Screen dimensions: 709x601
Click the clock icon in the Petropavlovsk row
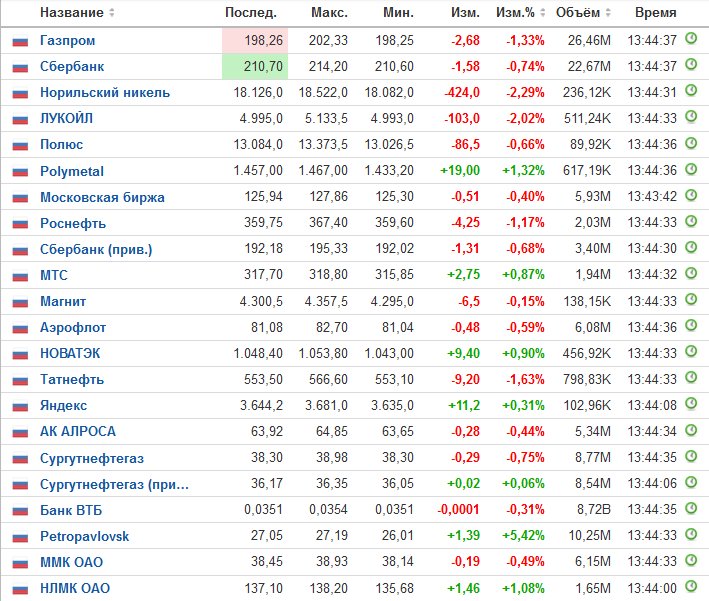pyautogui.click(x=691, y=534)
